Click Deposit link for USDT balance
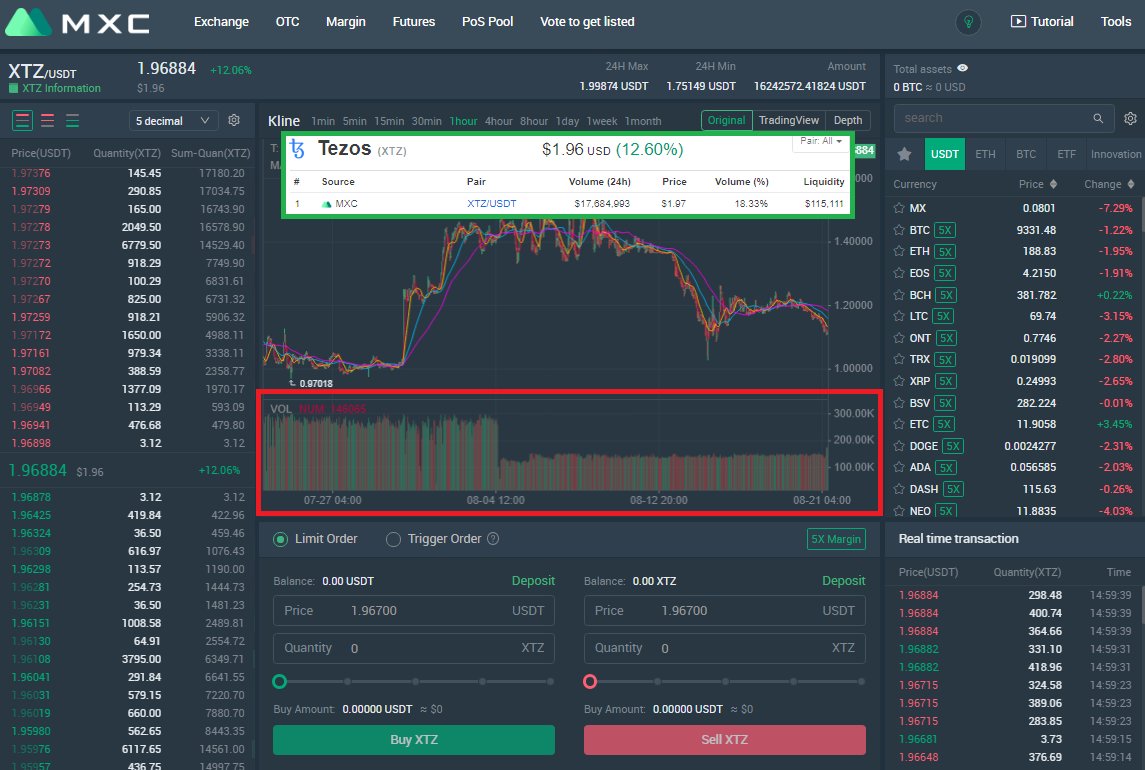This screenshot has width=1145, height=770. point(533,581)
